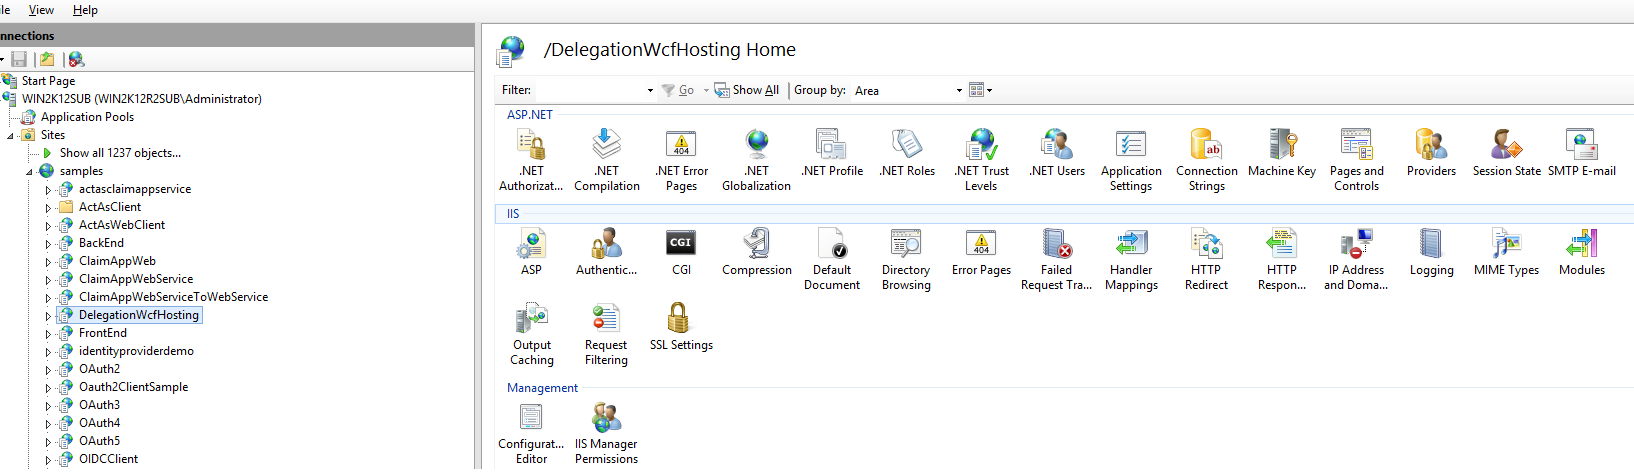Open Output Caching feature

(531, 333)
